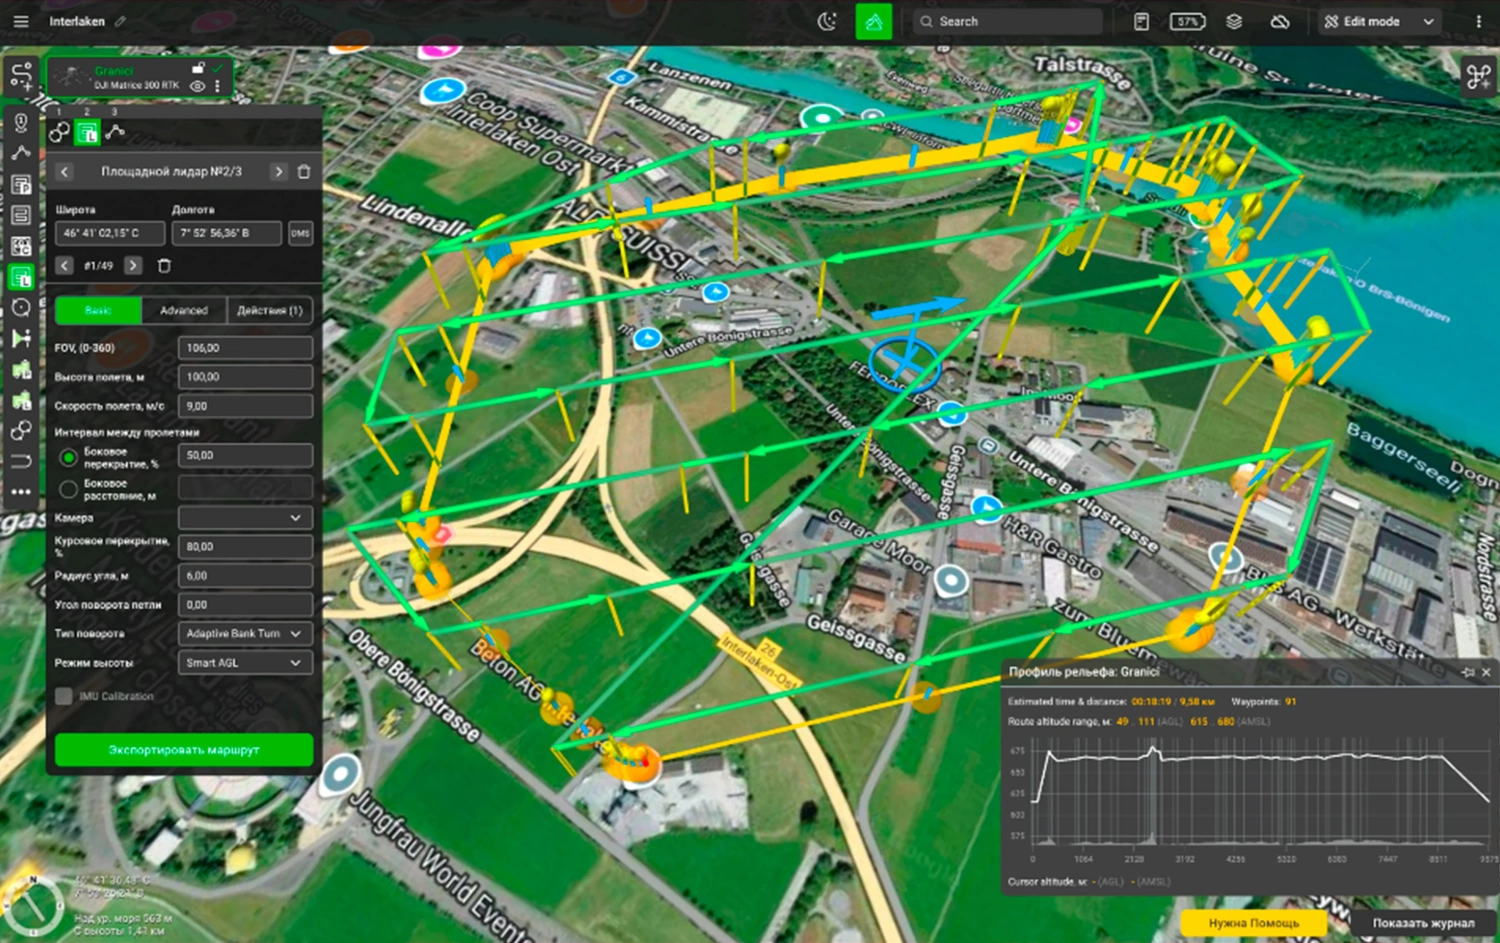Viewport: 1500px width, 943px height.
Task: Delete the Площадной лидар segment with trash icon
Action: click(x=304, y=172)
